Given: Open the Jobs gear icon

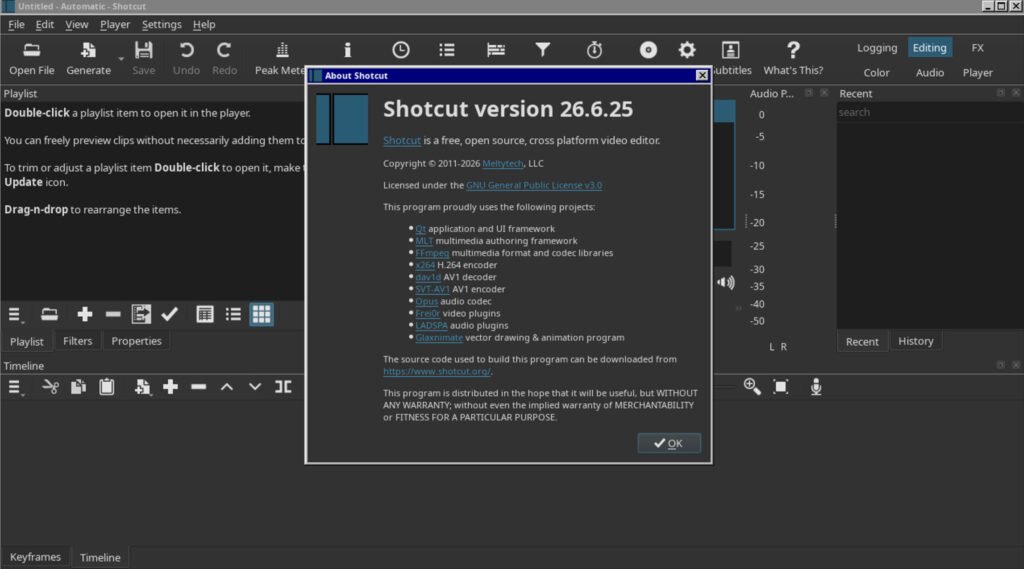Looking at the screenshot, I should (x=686, y=50).
